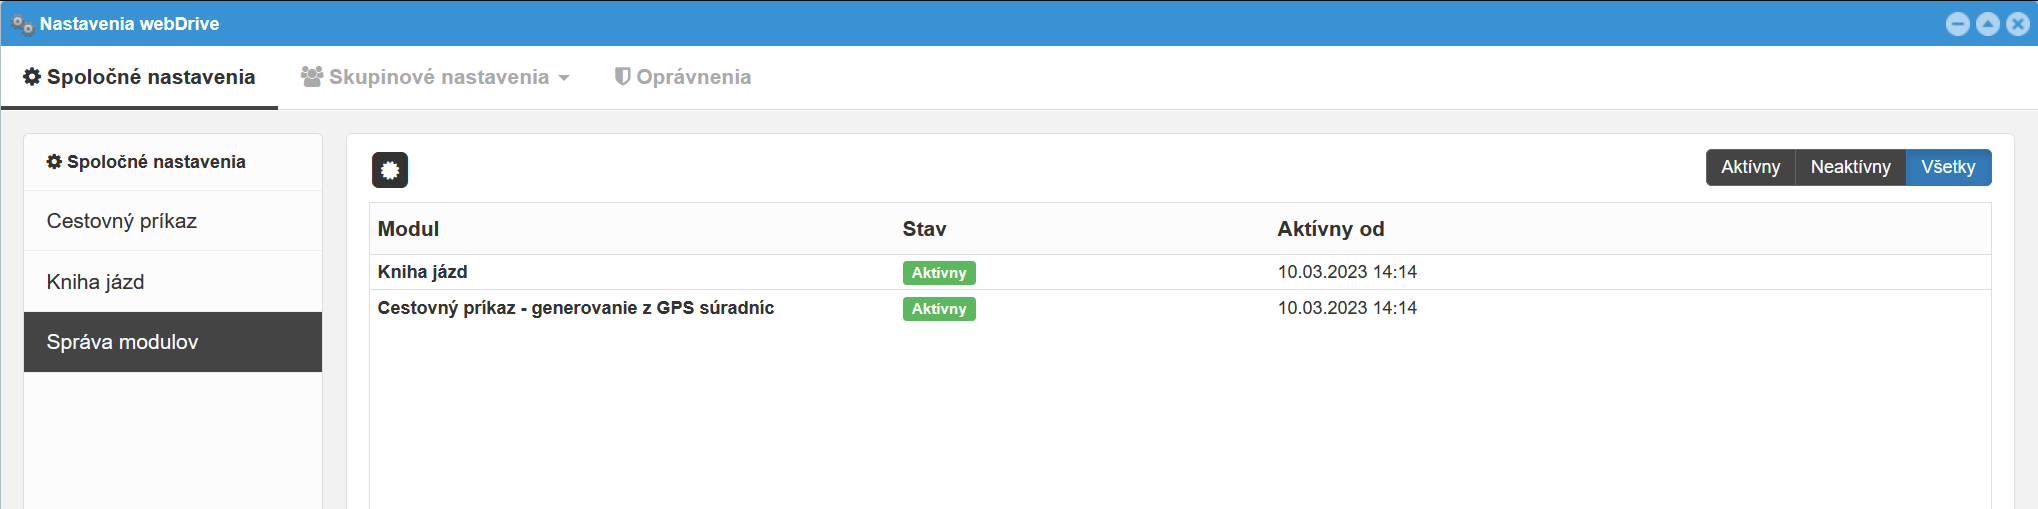Close the Nastavenia webDrive window
The height and width of the screenshot is (509, 2038).
(2017, 24)
